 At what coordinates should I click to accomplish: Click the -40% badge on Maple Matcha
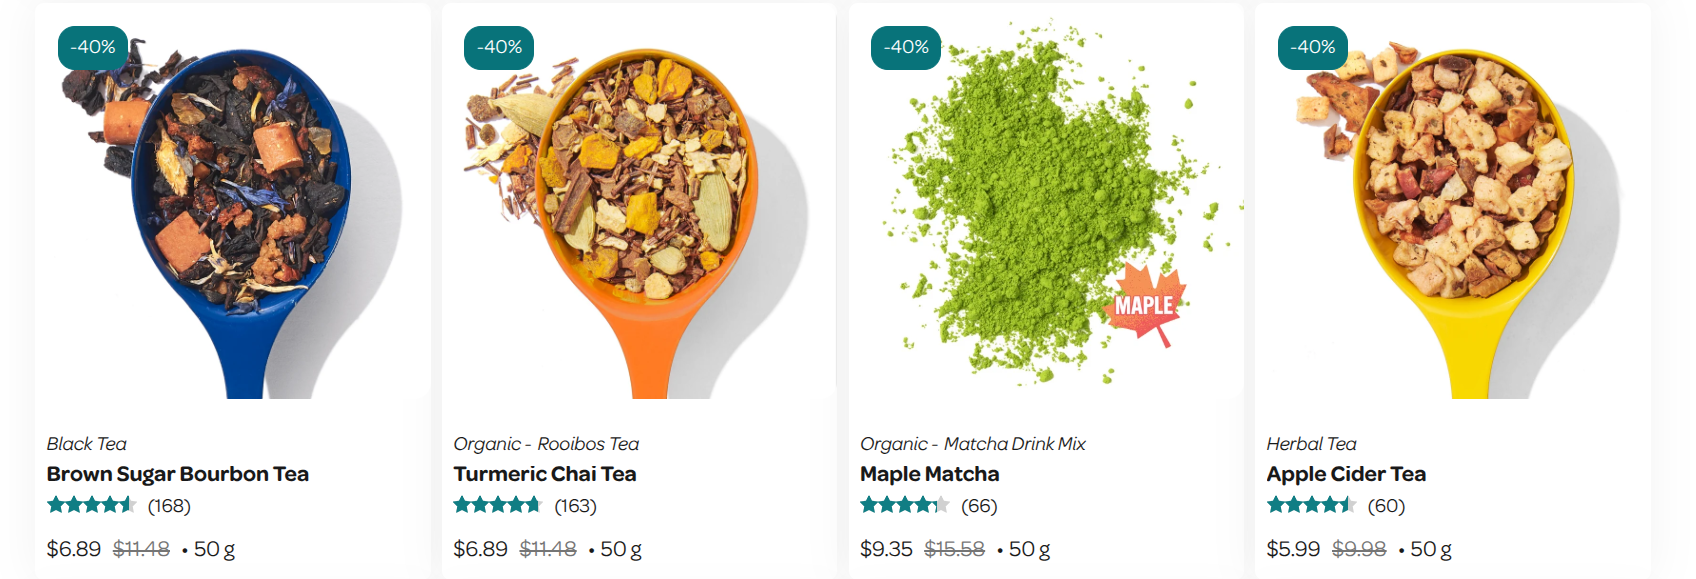[906, 47]
